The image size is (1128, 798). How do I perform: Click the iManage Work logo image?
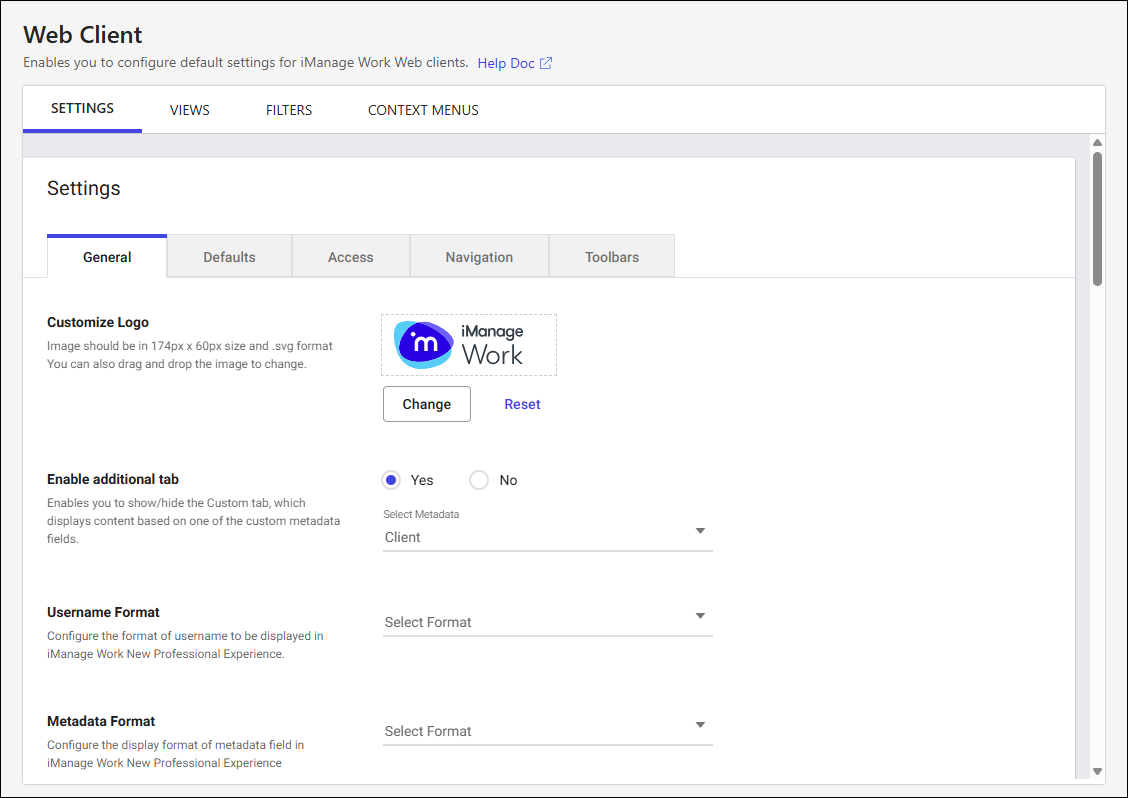[468, 345]
